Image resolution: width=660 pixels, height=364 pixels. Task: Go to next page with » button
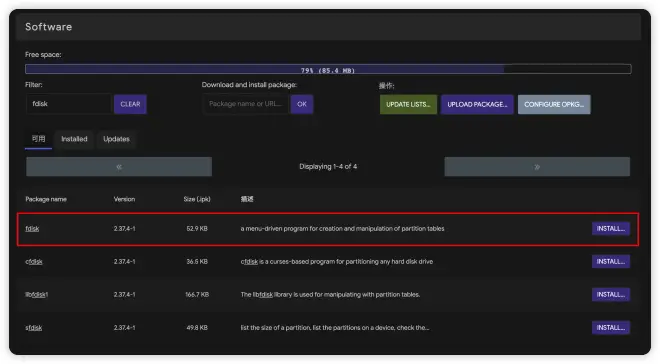pyautogui.click(x=537, y=167)
